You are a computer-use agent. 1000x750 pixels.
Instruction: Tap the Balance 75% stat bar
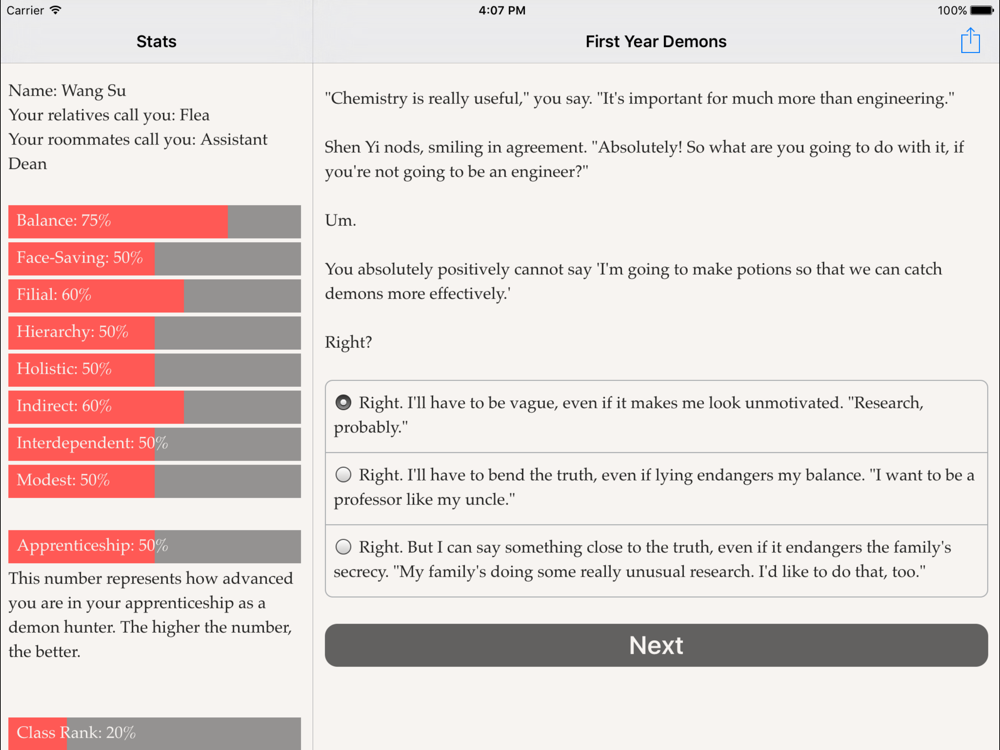click(154, 221)
